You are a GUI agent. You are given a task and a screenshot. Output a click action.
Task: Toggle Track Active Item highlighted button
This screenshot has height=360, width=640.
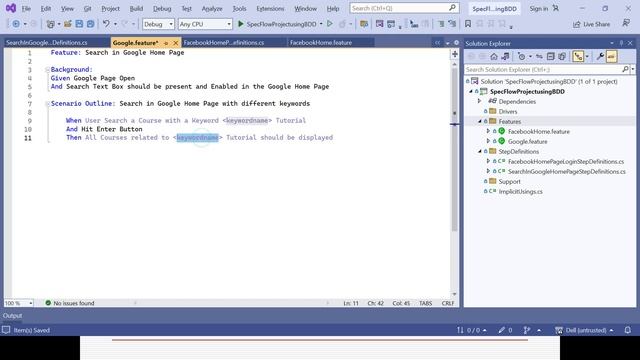coord(578,57)
